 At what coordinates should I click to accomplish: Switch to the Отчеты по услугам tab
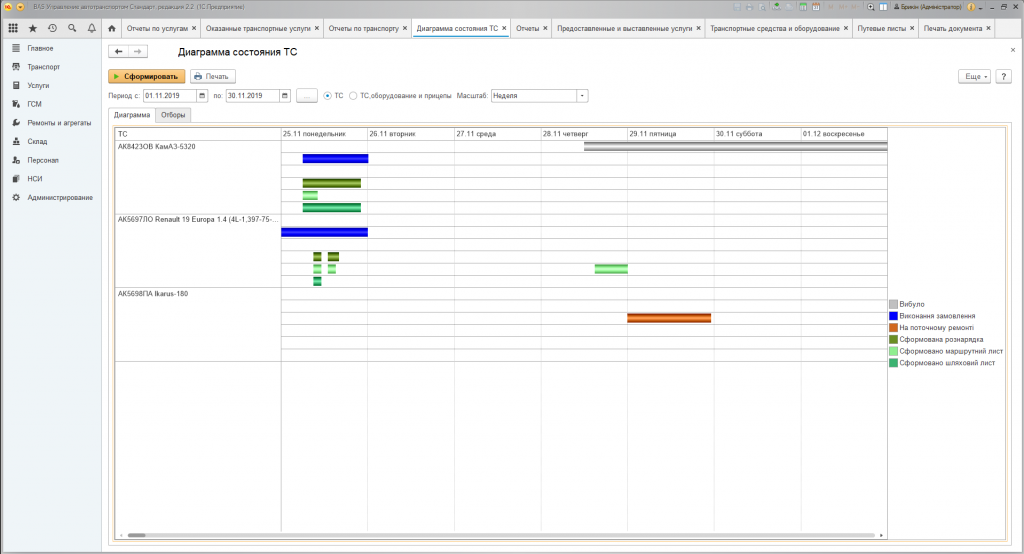click(157, 28)
